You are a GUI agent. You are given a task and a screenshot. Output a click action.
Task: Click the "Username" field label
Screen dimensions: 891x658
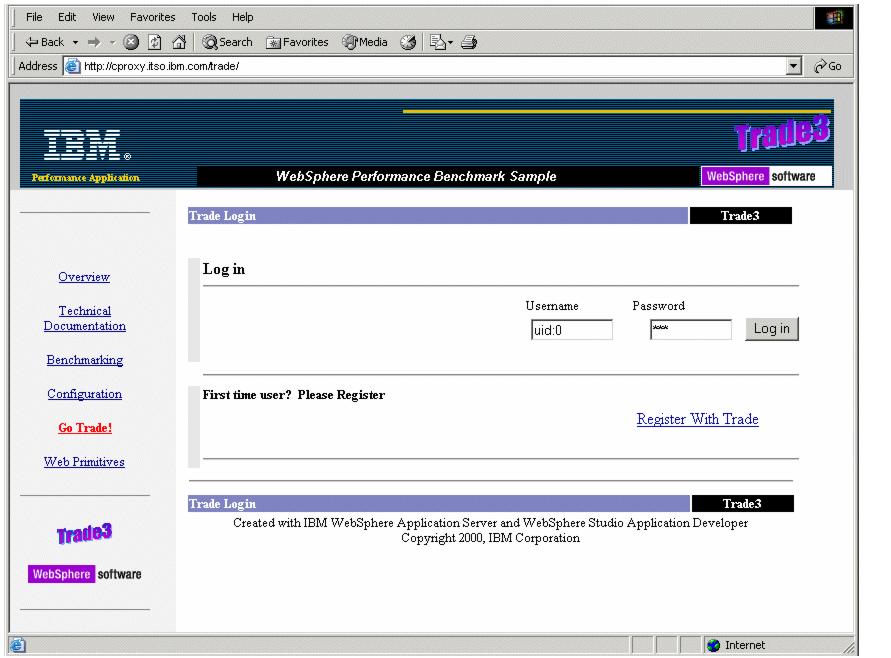pyautogui.click(x=552, y=306)
